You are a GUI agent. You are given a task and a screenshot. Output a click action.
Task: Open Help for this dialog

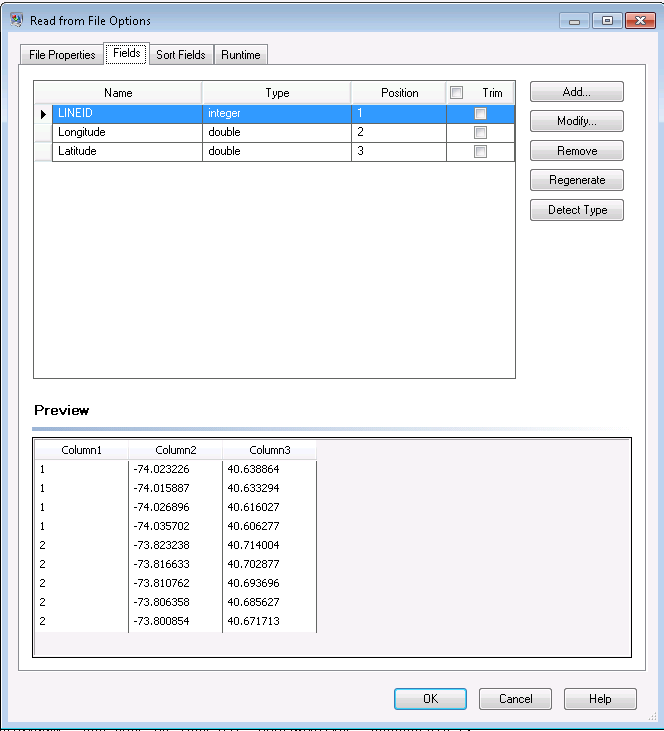click(x=600, y=699)
